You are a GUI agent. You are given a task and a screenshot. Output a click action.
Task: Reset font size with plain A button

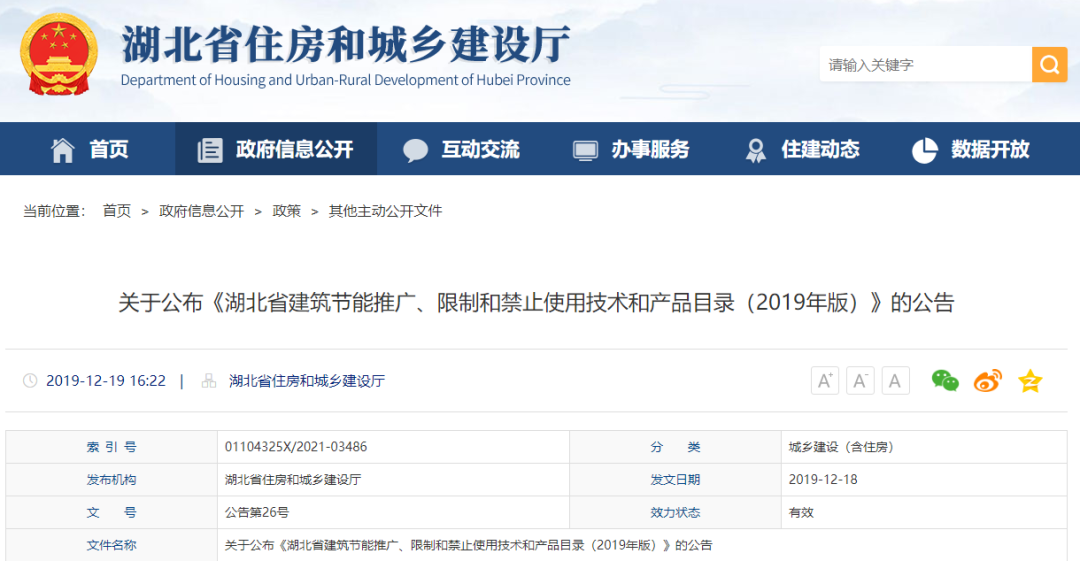point(895,381)
